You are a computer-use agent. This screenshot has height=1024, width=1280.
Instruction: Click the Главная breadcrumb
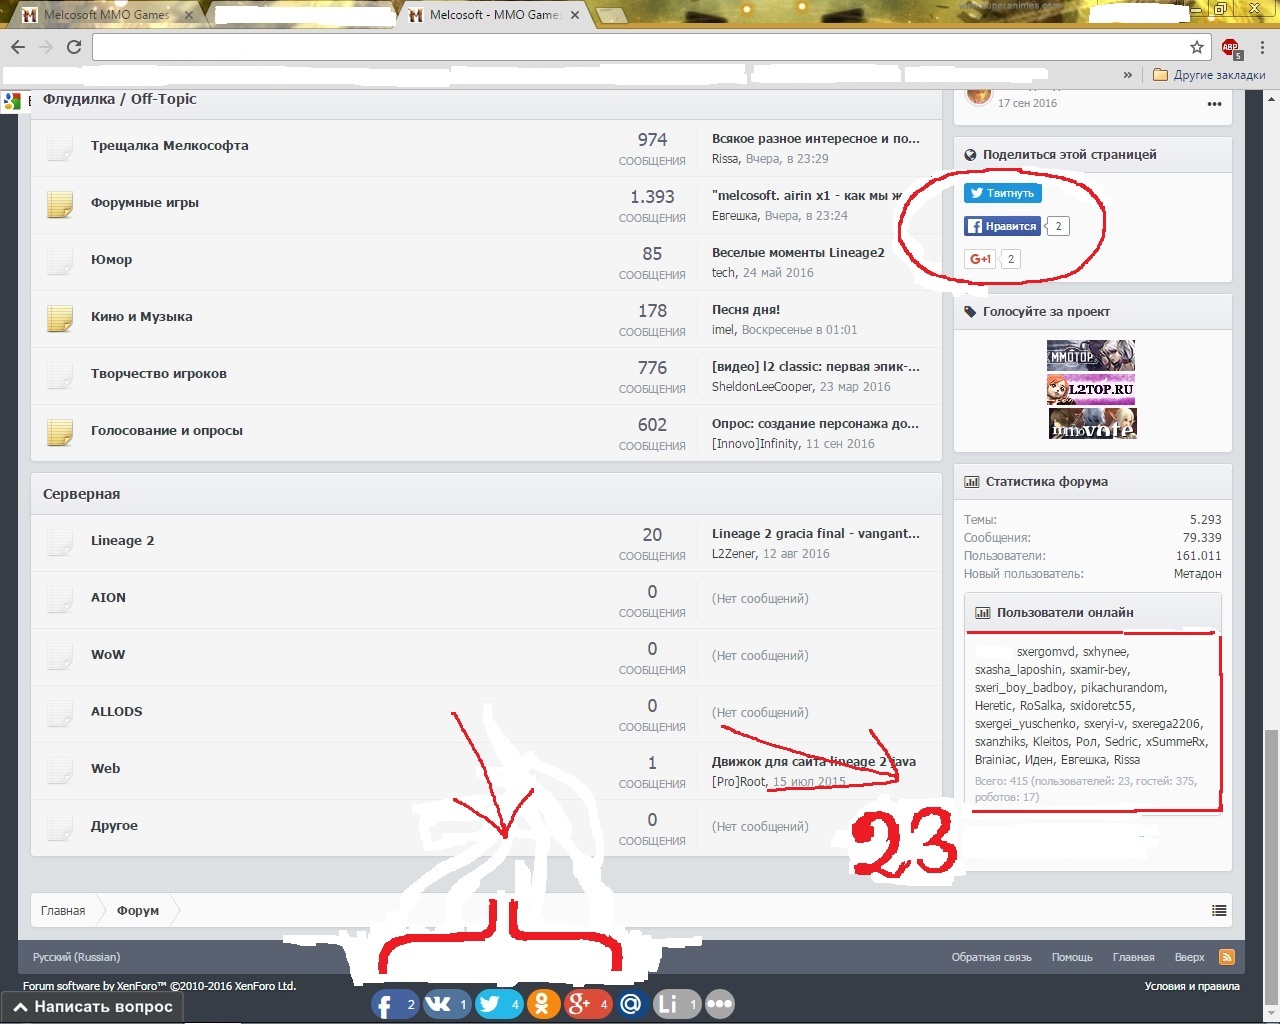click(x=63, y=910)
